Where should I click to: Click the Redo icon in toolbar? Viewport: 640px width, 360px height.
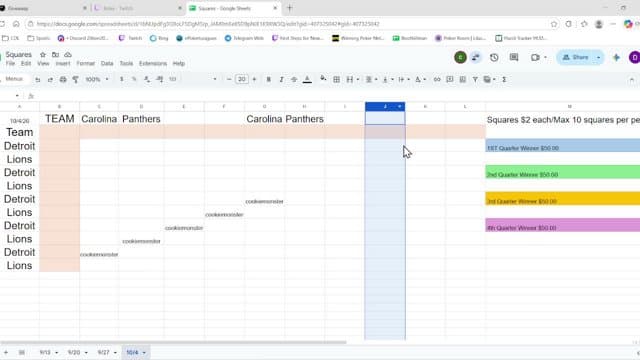(50, 80)
